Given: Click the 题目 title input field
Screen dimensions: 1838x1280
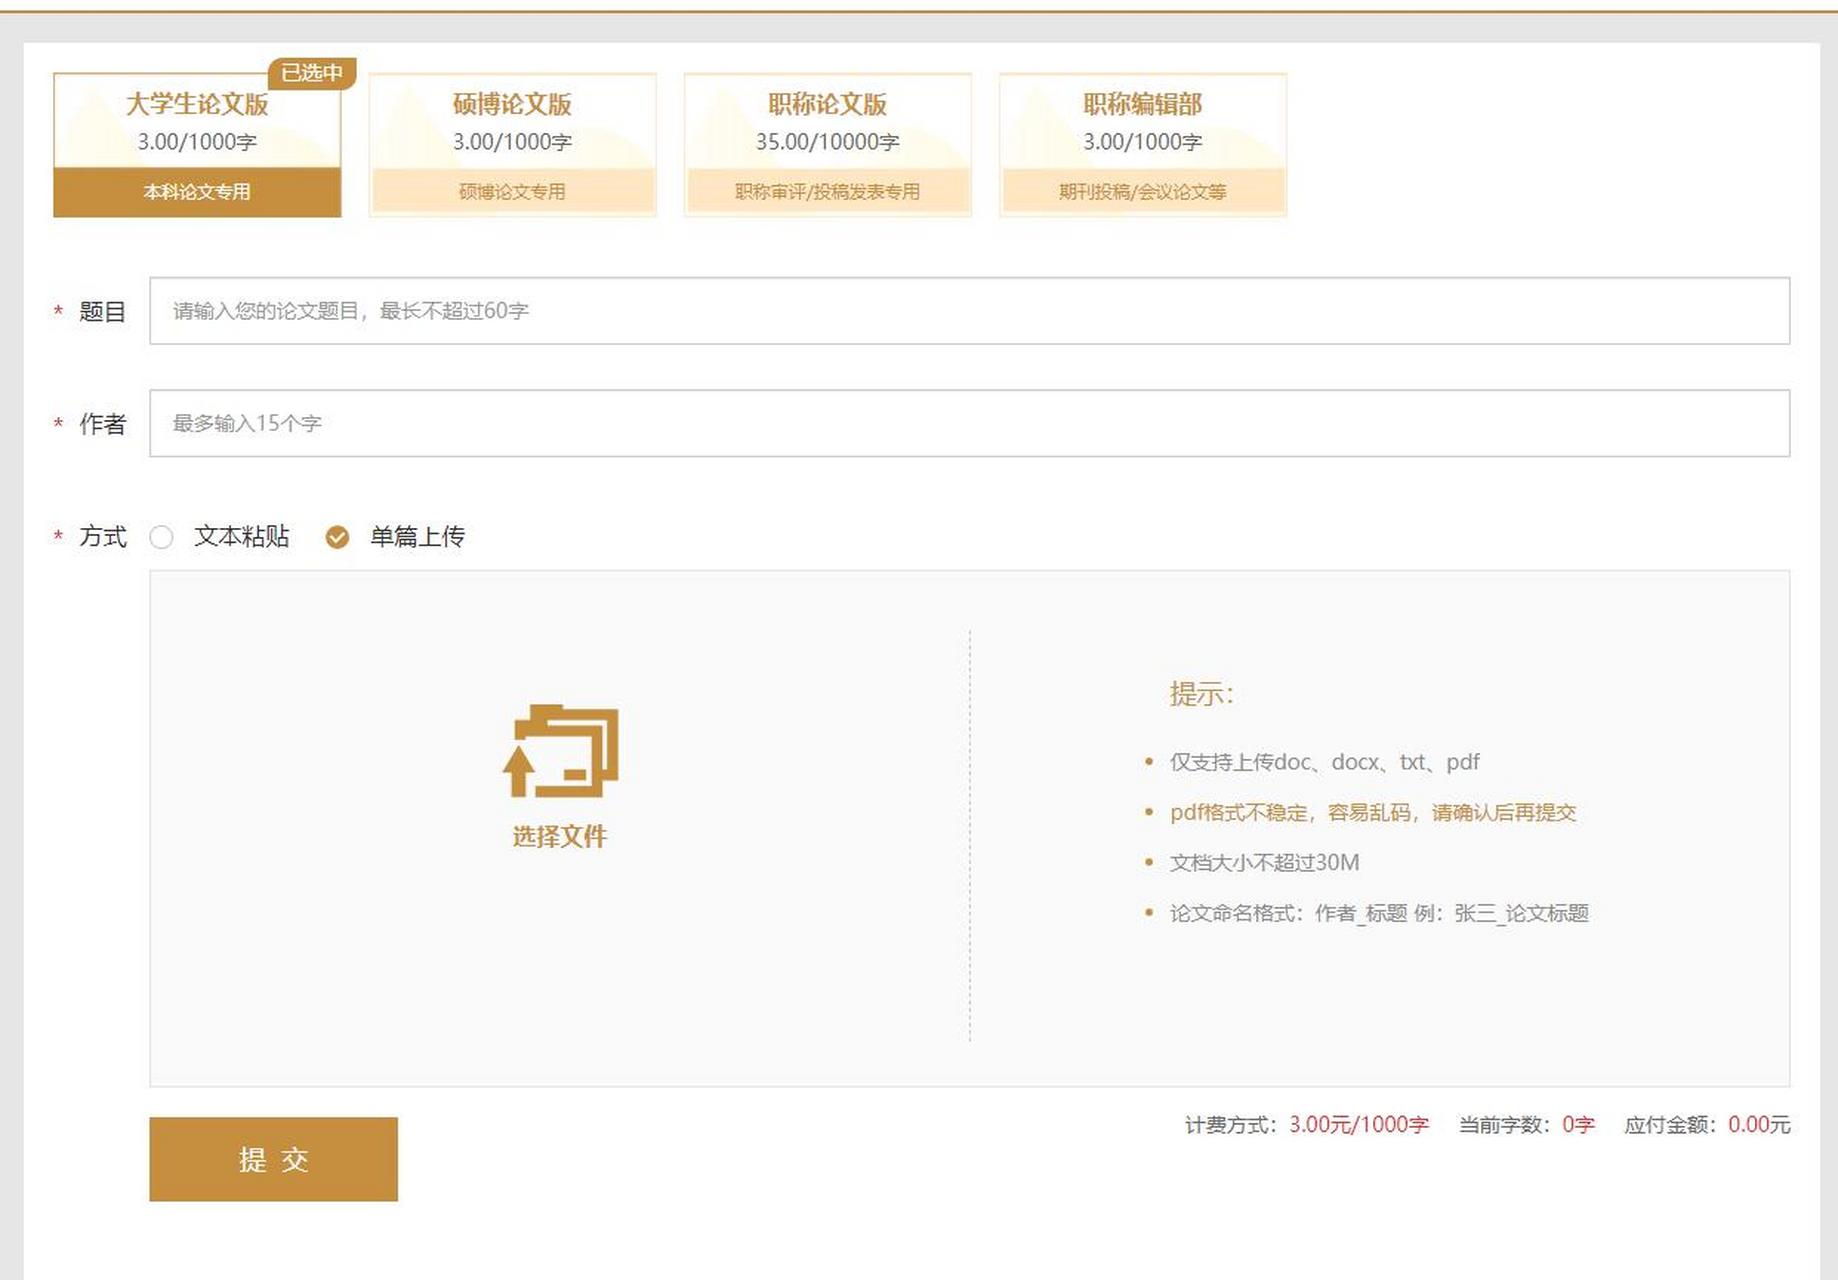Looking at the screenshot, I should point(968,312).
